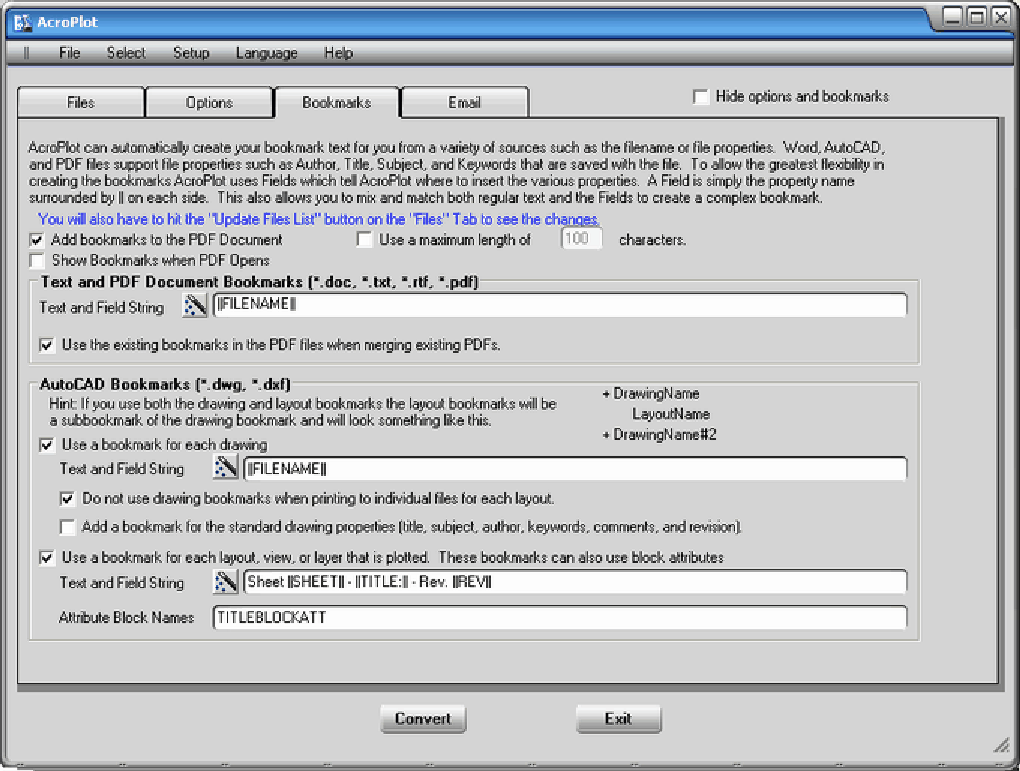
Task: Click the '+ DrawingName#2' example text
Action: click(659, 435)
